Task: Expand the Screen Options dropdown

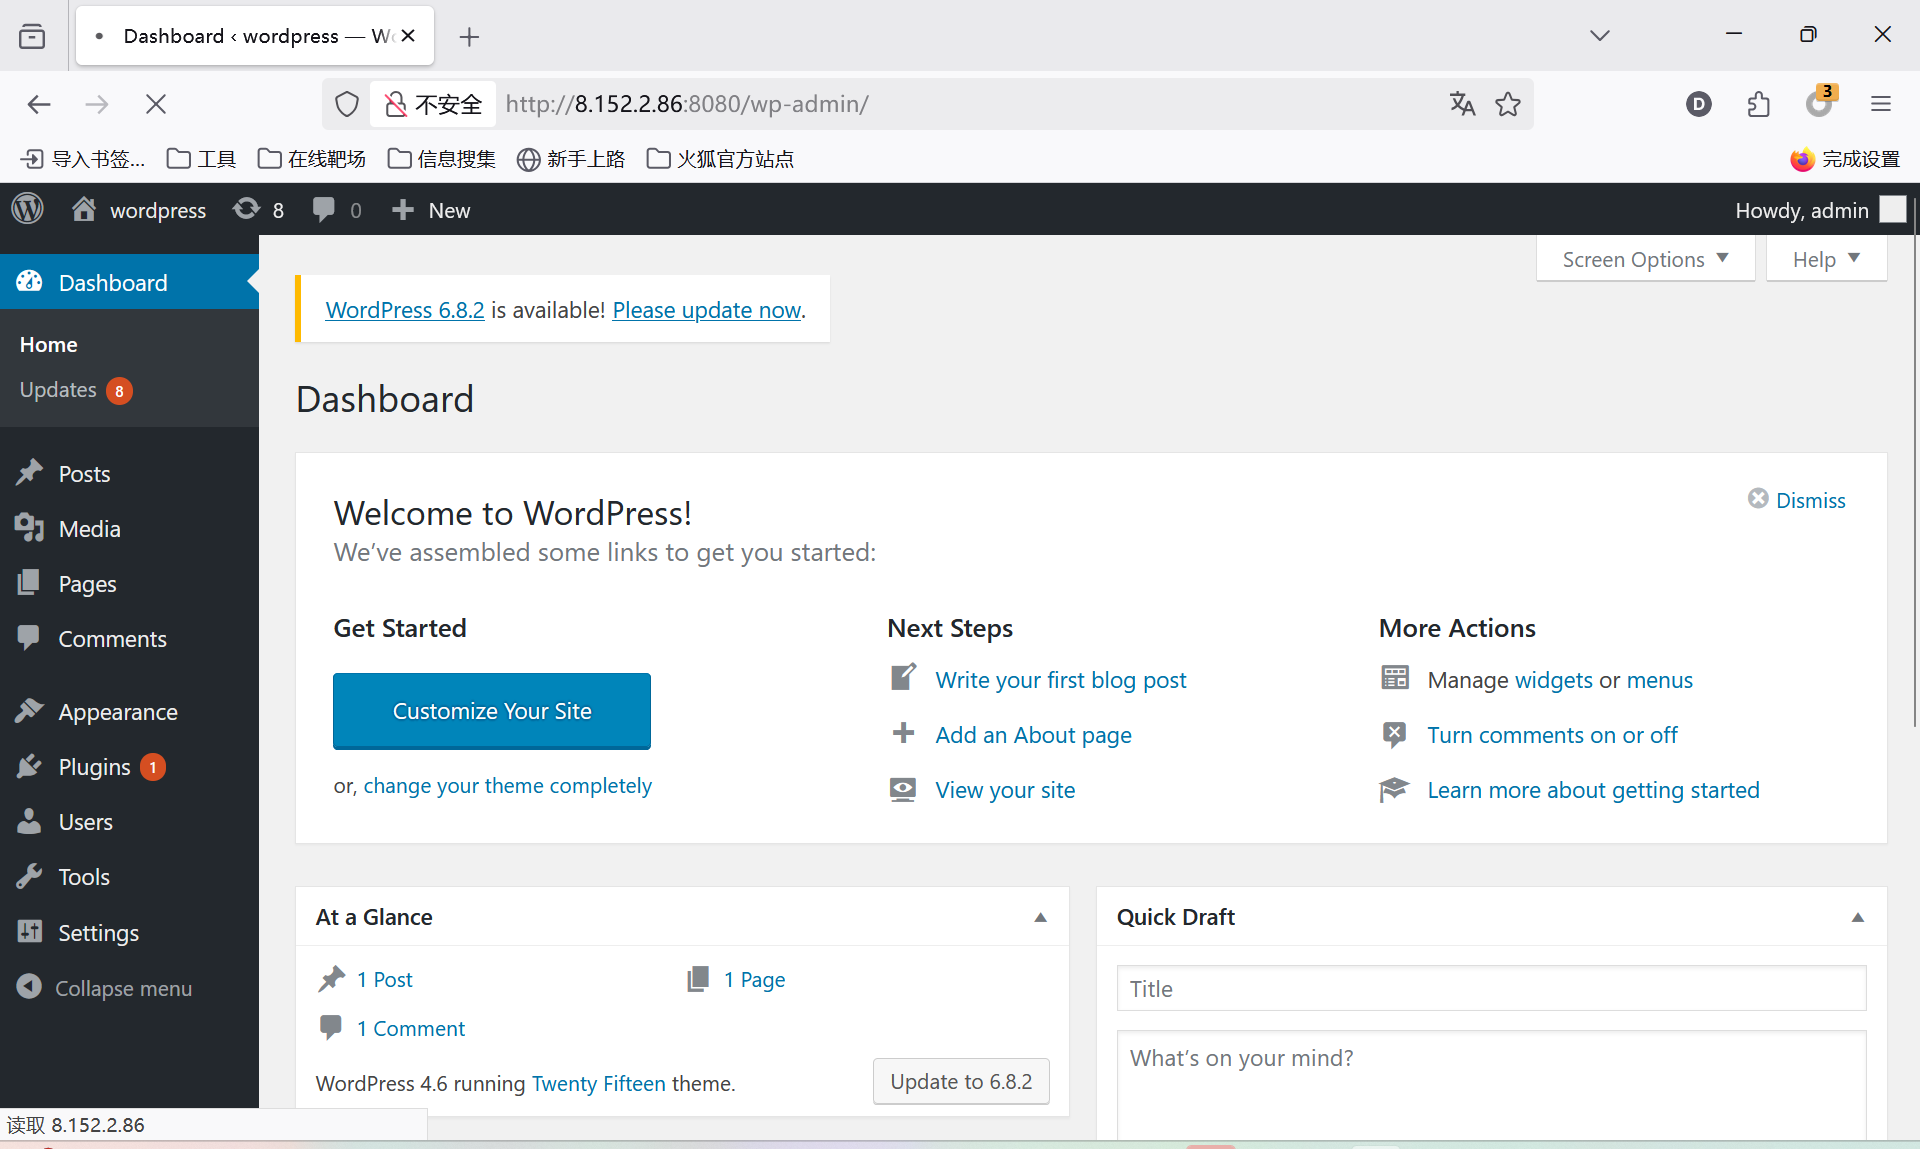Action: [1645, 259]
